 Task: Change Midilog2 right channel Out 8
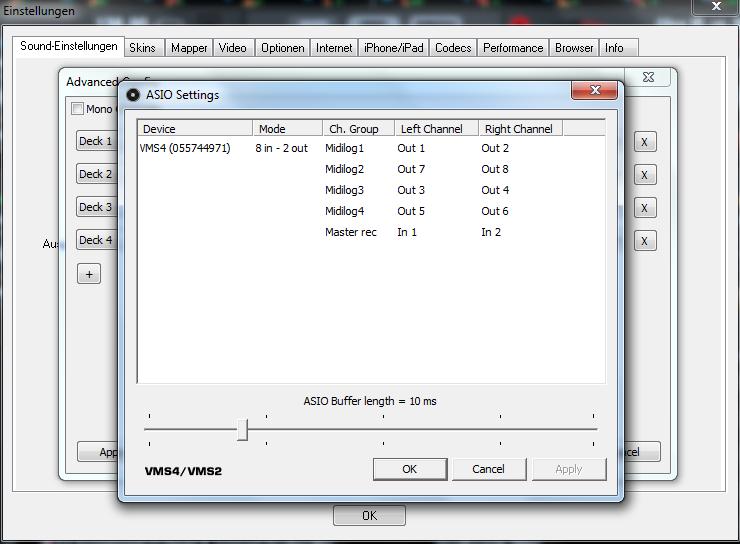[x=495, y=169]
